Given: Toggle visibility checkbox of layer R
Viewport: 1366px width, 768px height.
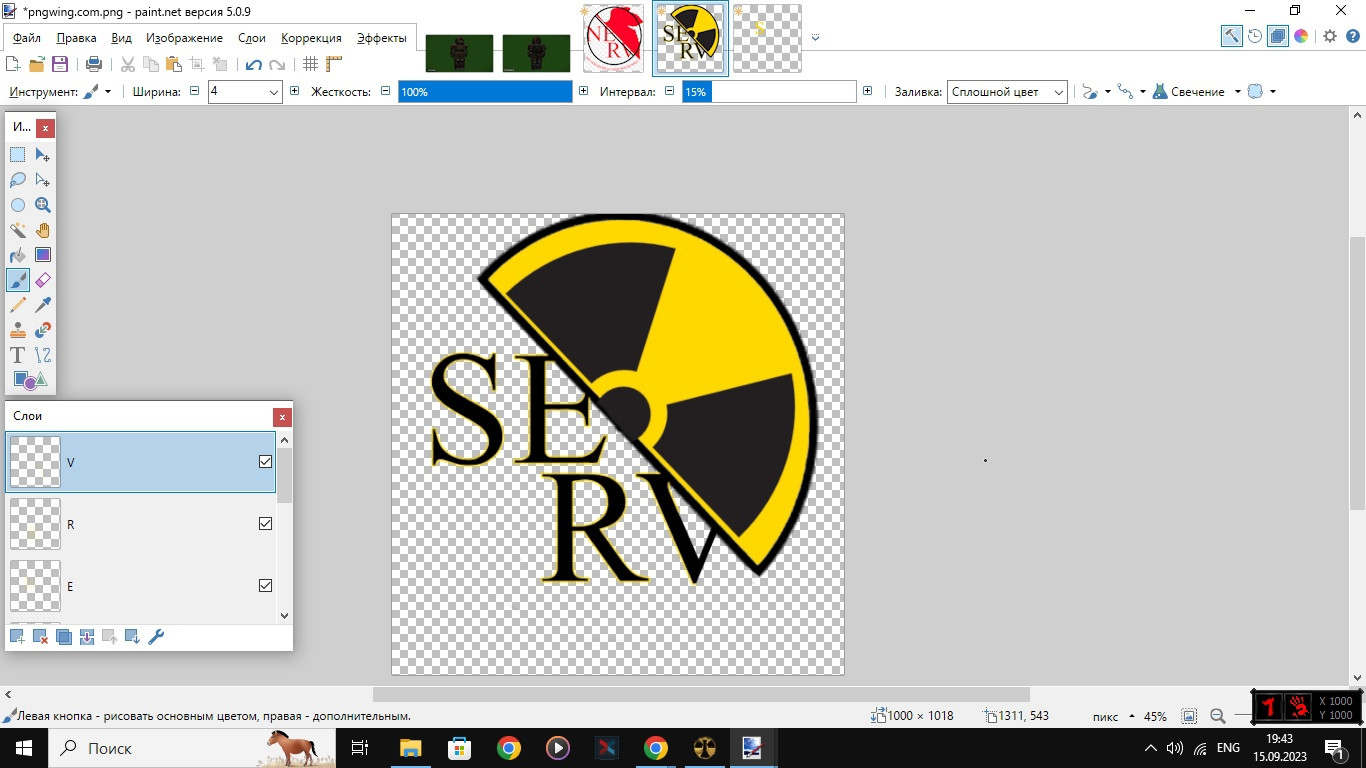Looking at the screenshot, I should pyautogui.click(x=265, y=523).
